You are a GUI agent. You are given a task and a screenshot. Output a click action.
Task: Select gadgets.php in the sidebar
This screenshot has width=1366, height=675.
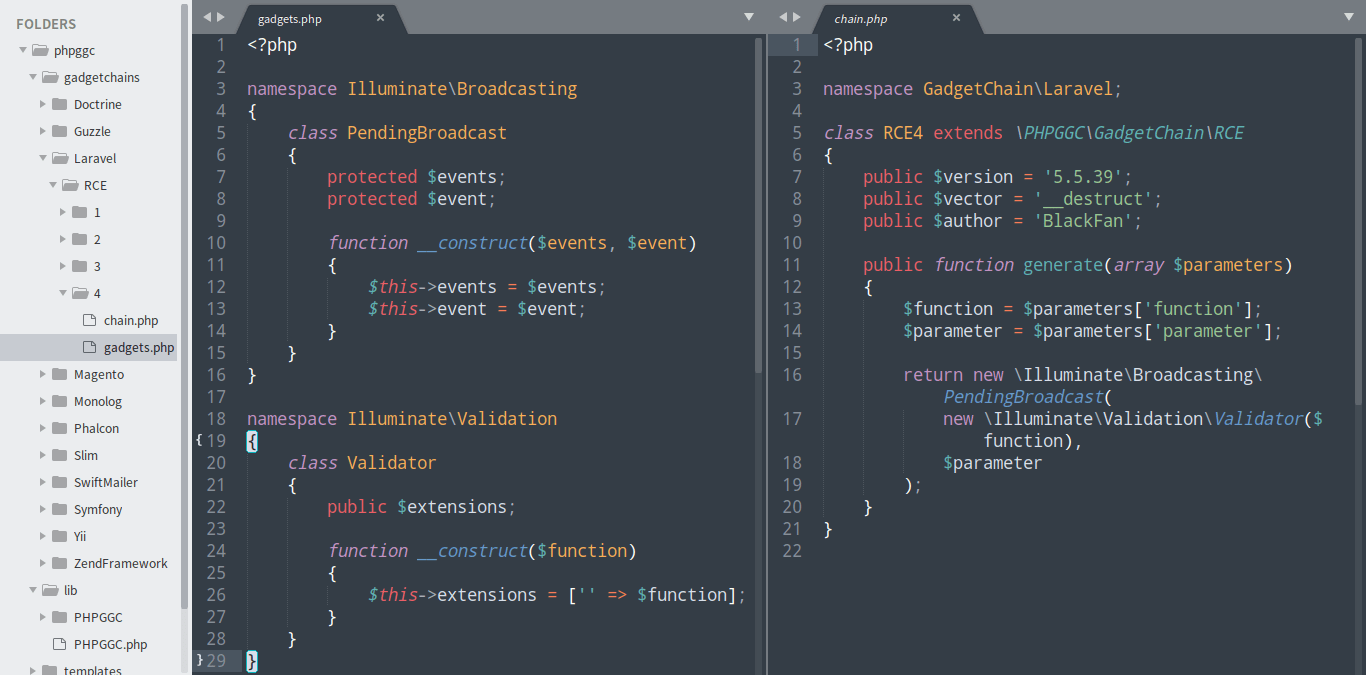pos(139,347)
